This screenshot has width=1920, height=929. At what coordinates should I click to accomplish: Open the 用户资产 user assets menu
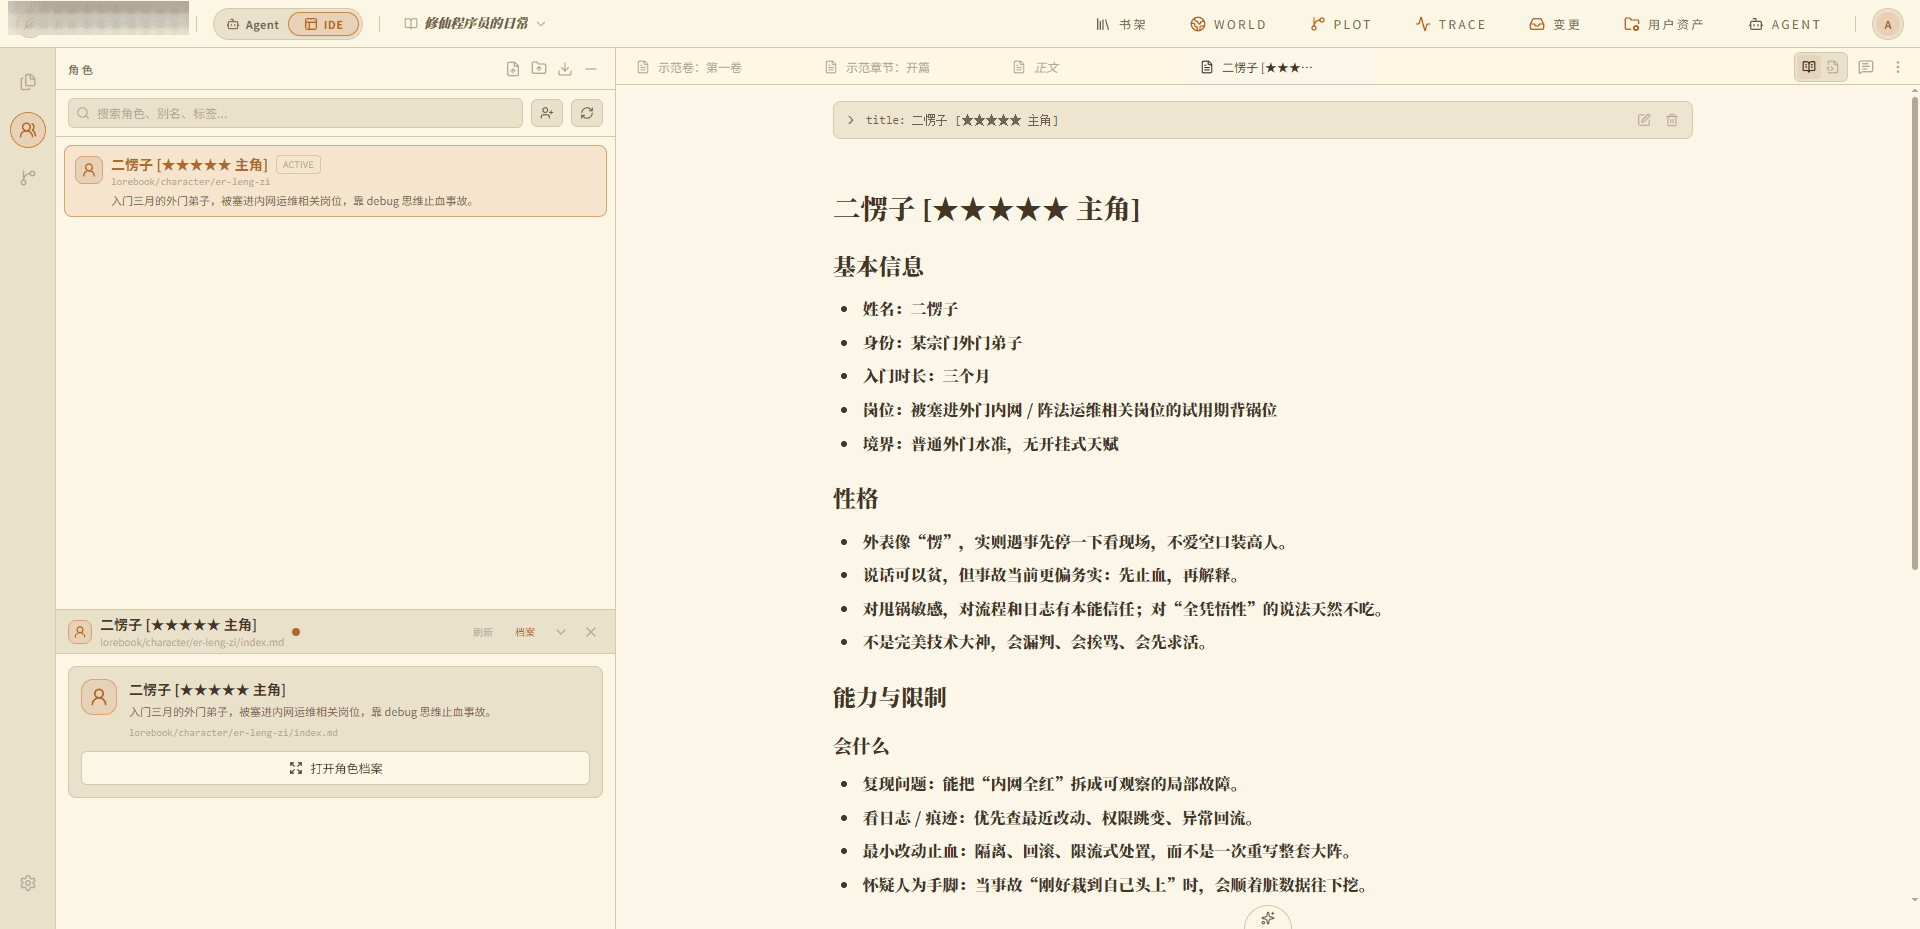click(1664, 24)
